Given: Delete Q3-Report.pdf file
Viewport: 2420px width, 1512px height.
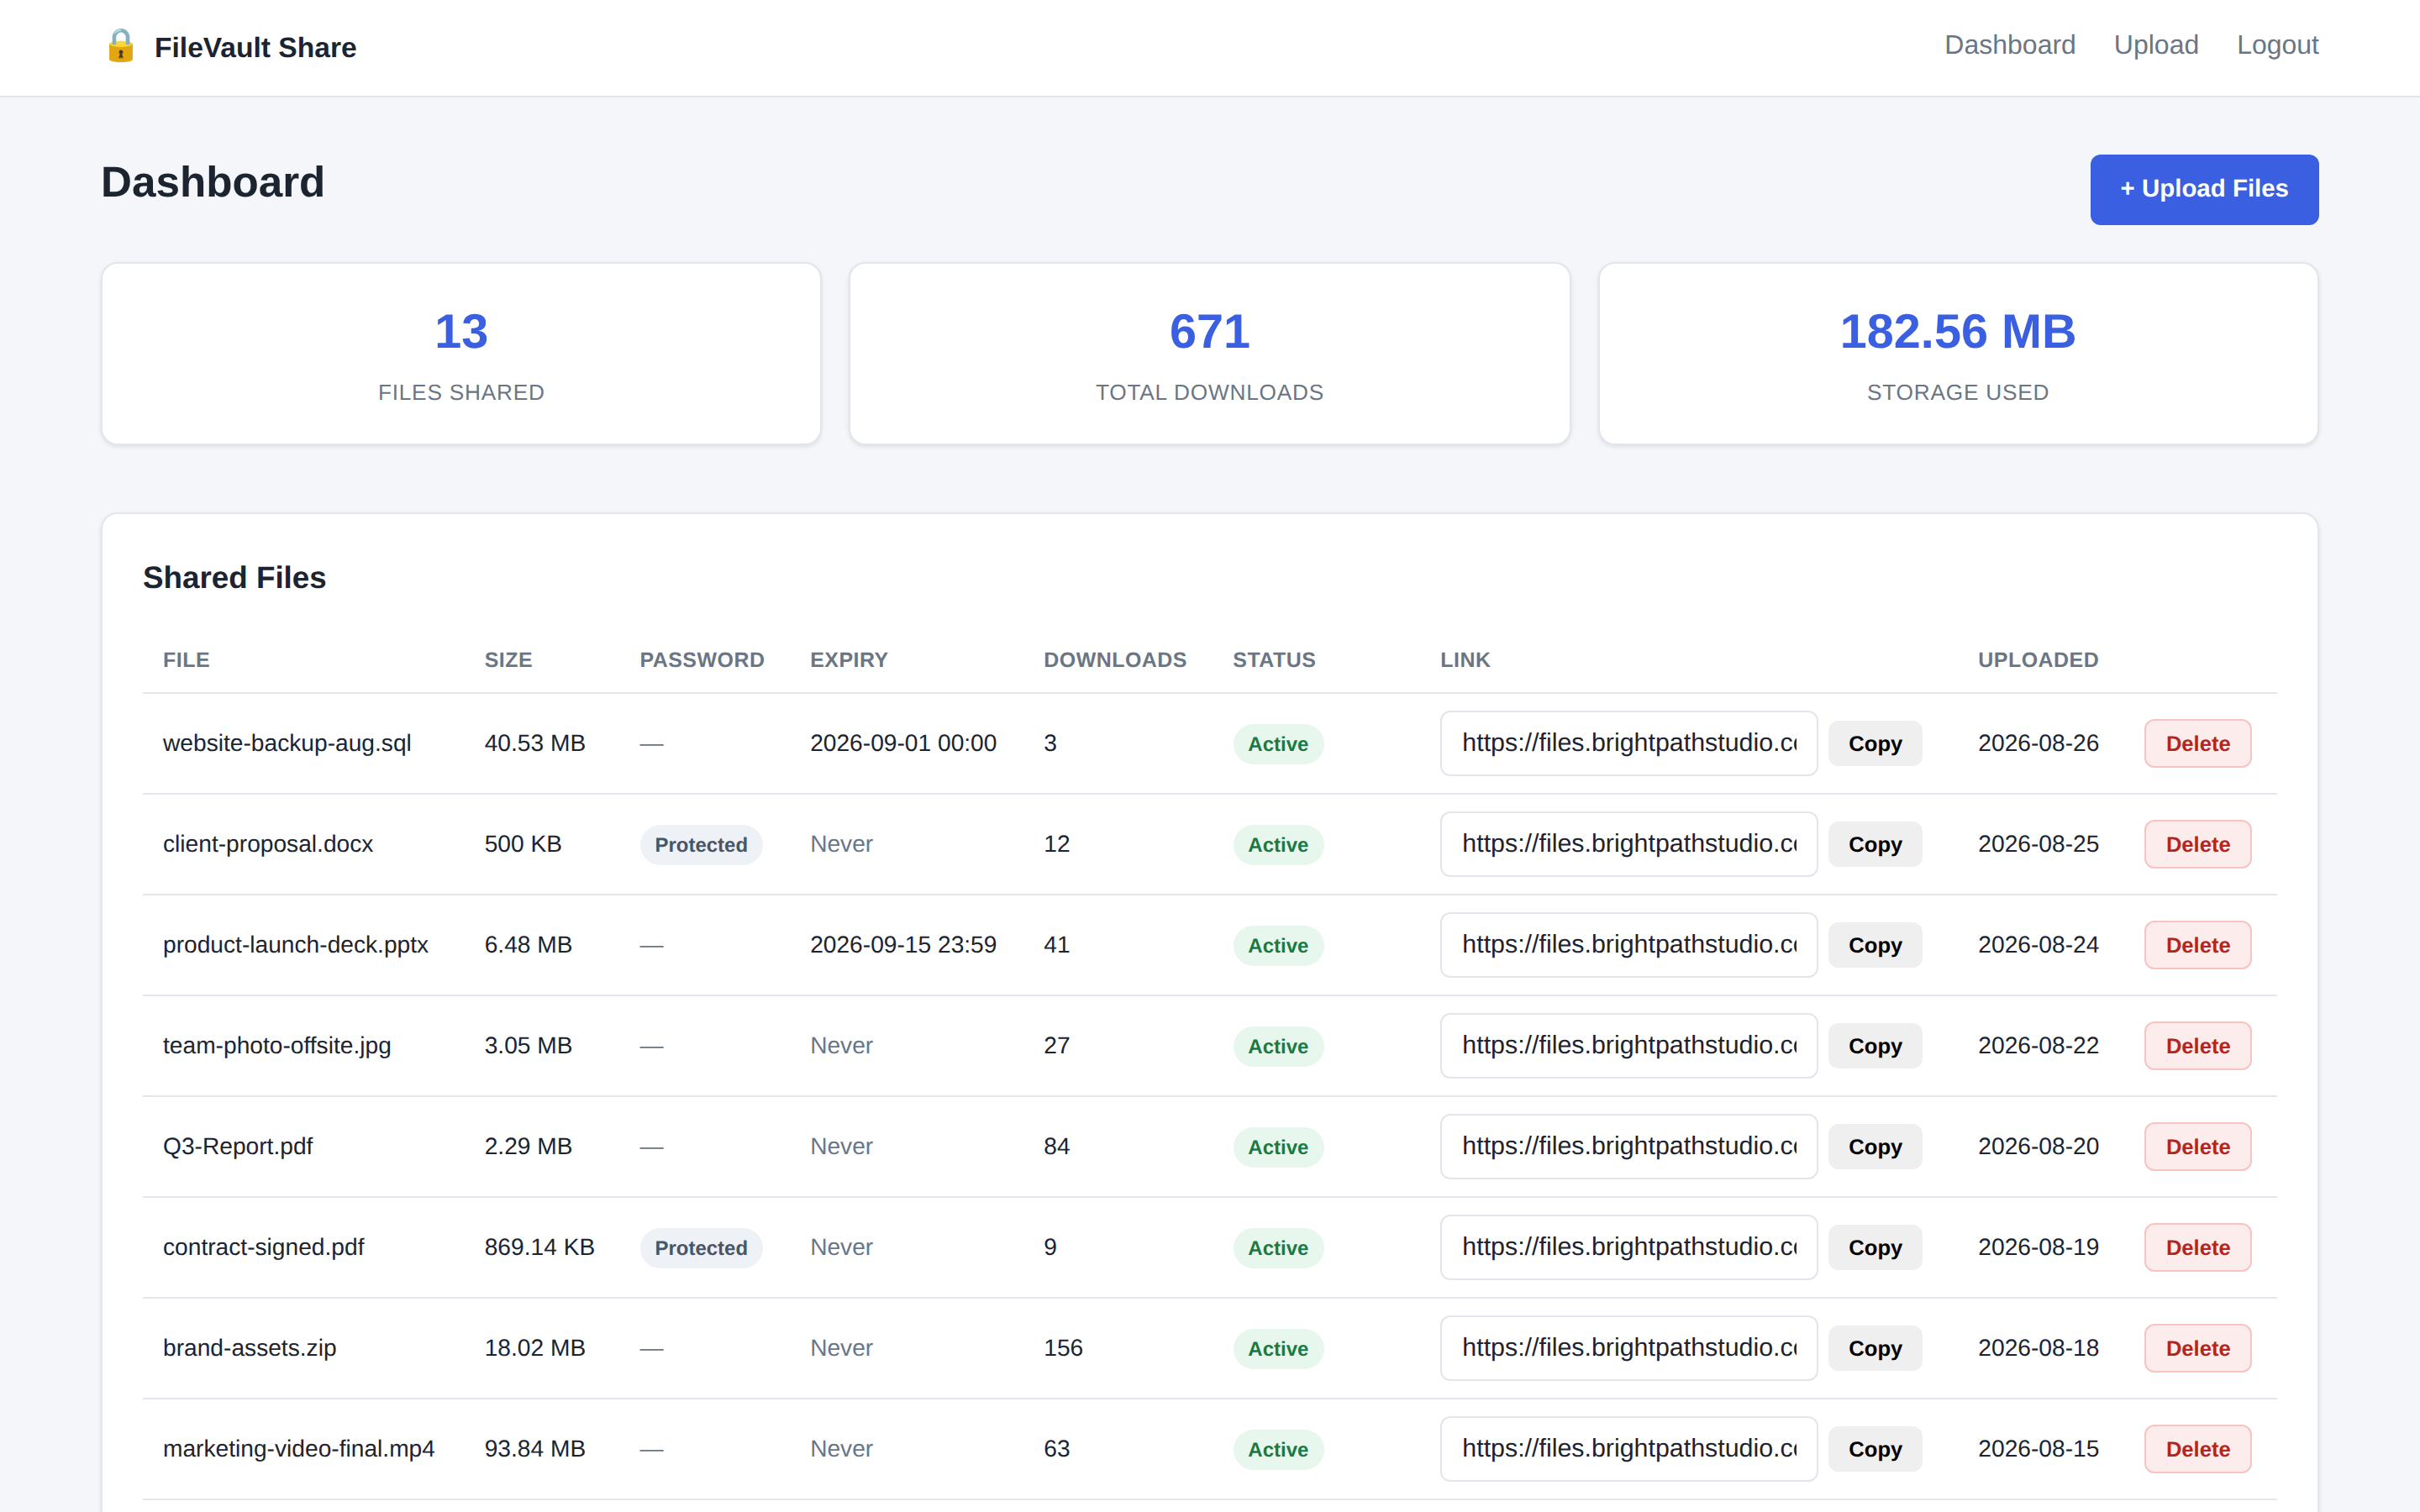Looking at the screenshot, I should coord(2198,1147).
